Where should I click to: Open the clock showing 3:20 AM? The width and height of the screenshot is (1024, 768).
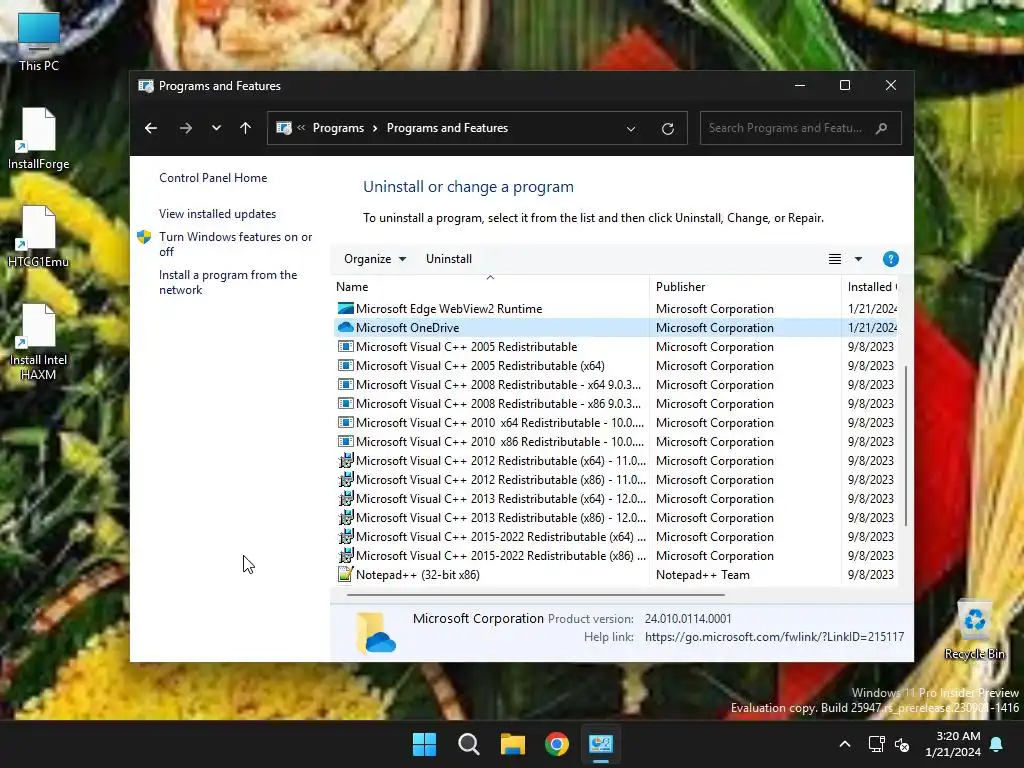pyautogui.click(x=953, y=744)
